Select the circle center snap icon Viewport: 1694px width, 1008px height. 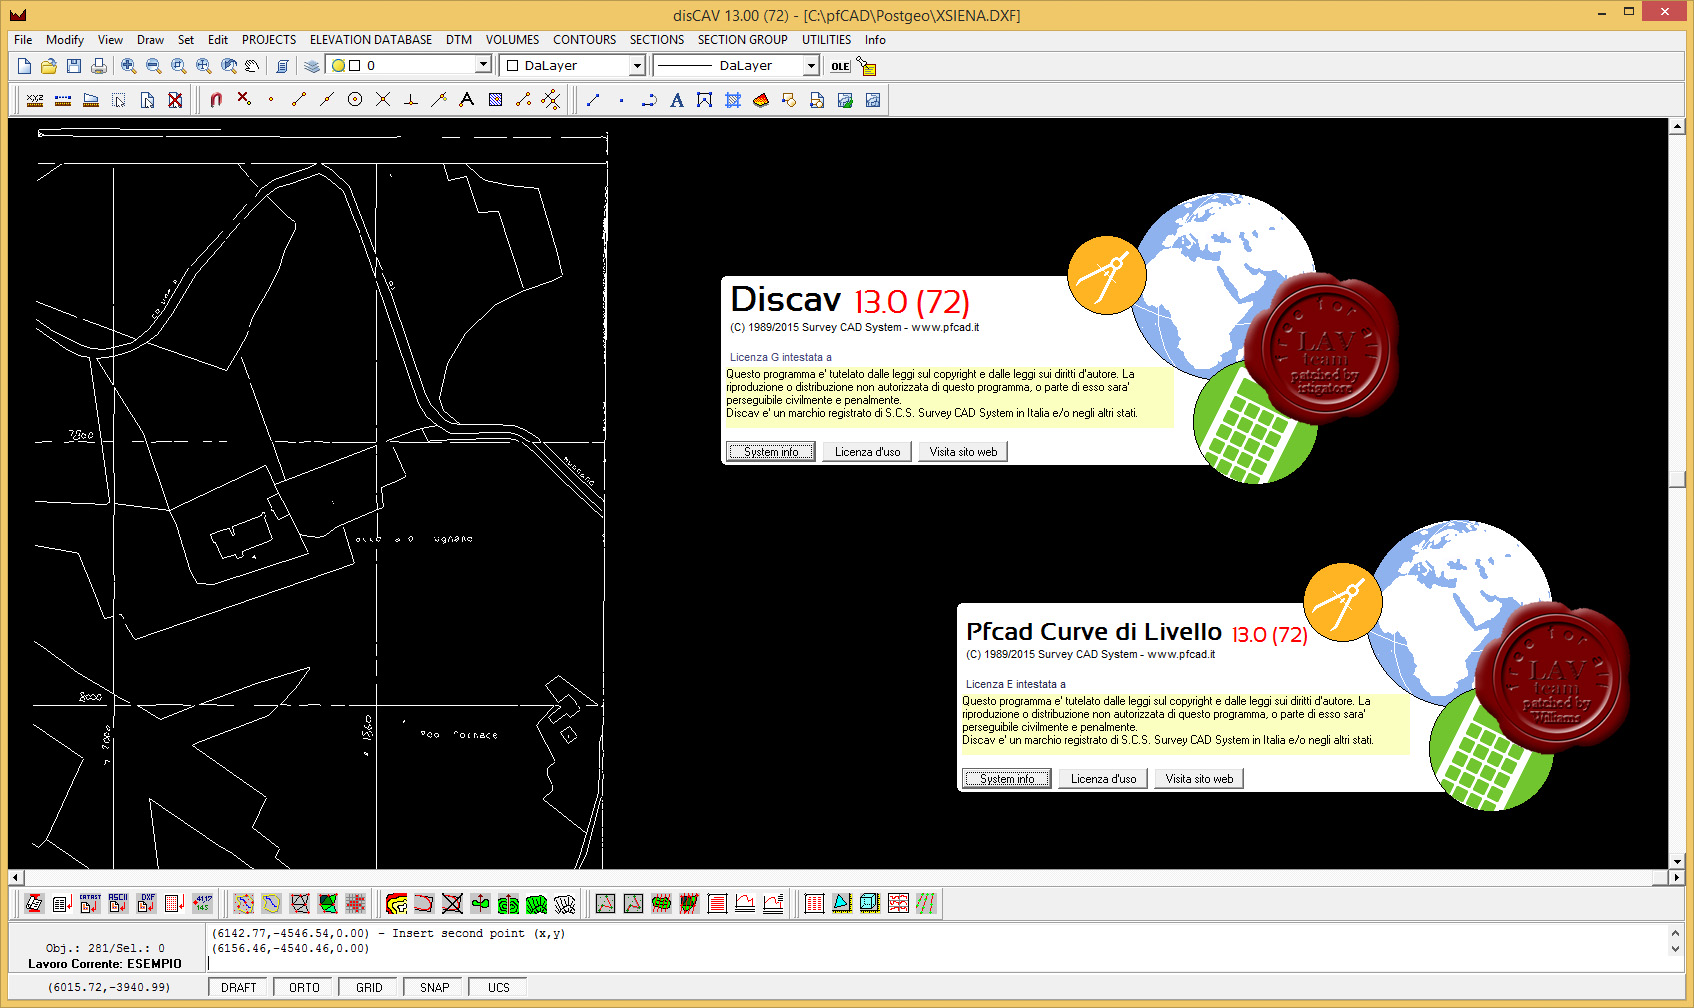pyautogui.click(x=355, y=100)
